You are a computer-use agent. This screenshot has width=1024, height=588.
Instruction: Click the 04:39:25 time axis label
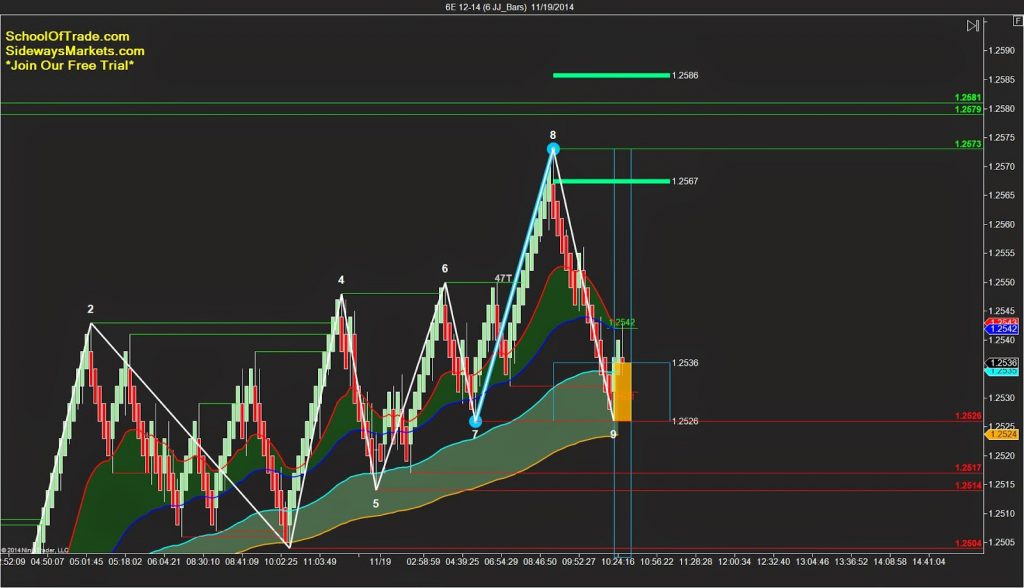coord(461,561)
